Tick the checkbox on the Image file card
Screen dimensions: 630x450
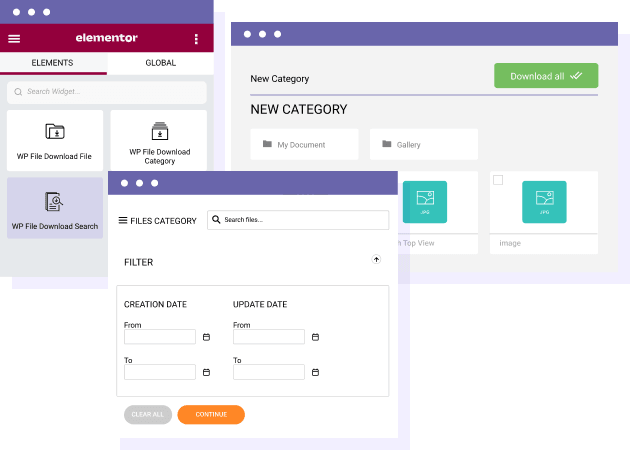point(498,180)
